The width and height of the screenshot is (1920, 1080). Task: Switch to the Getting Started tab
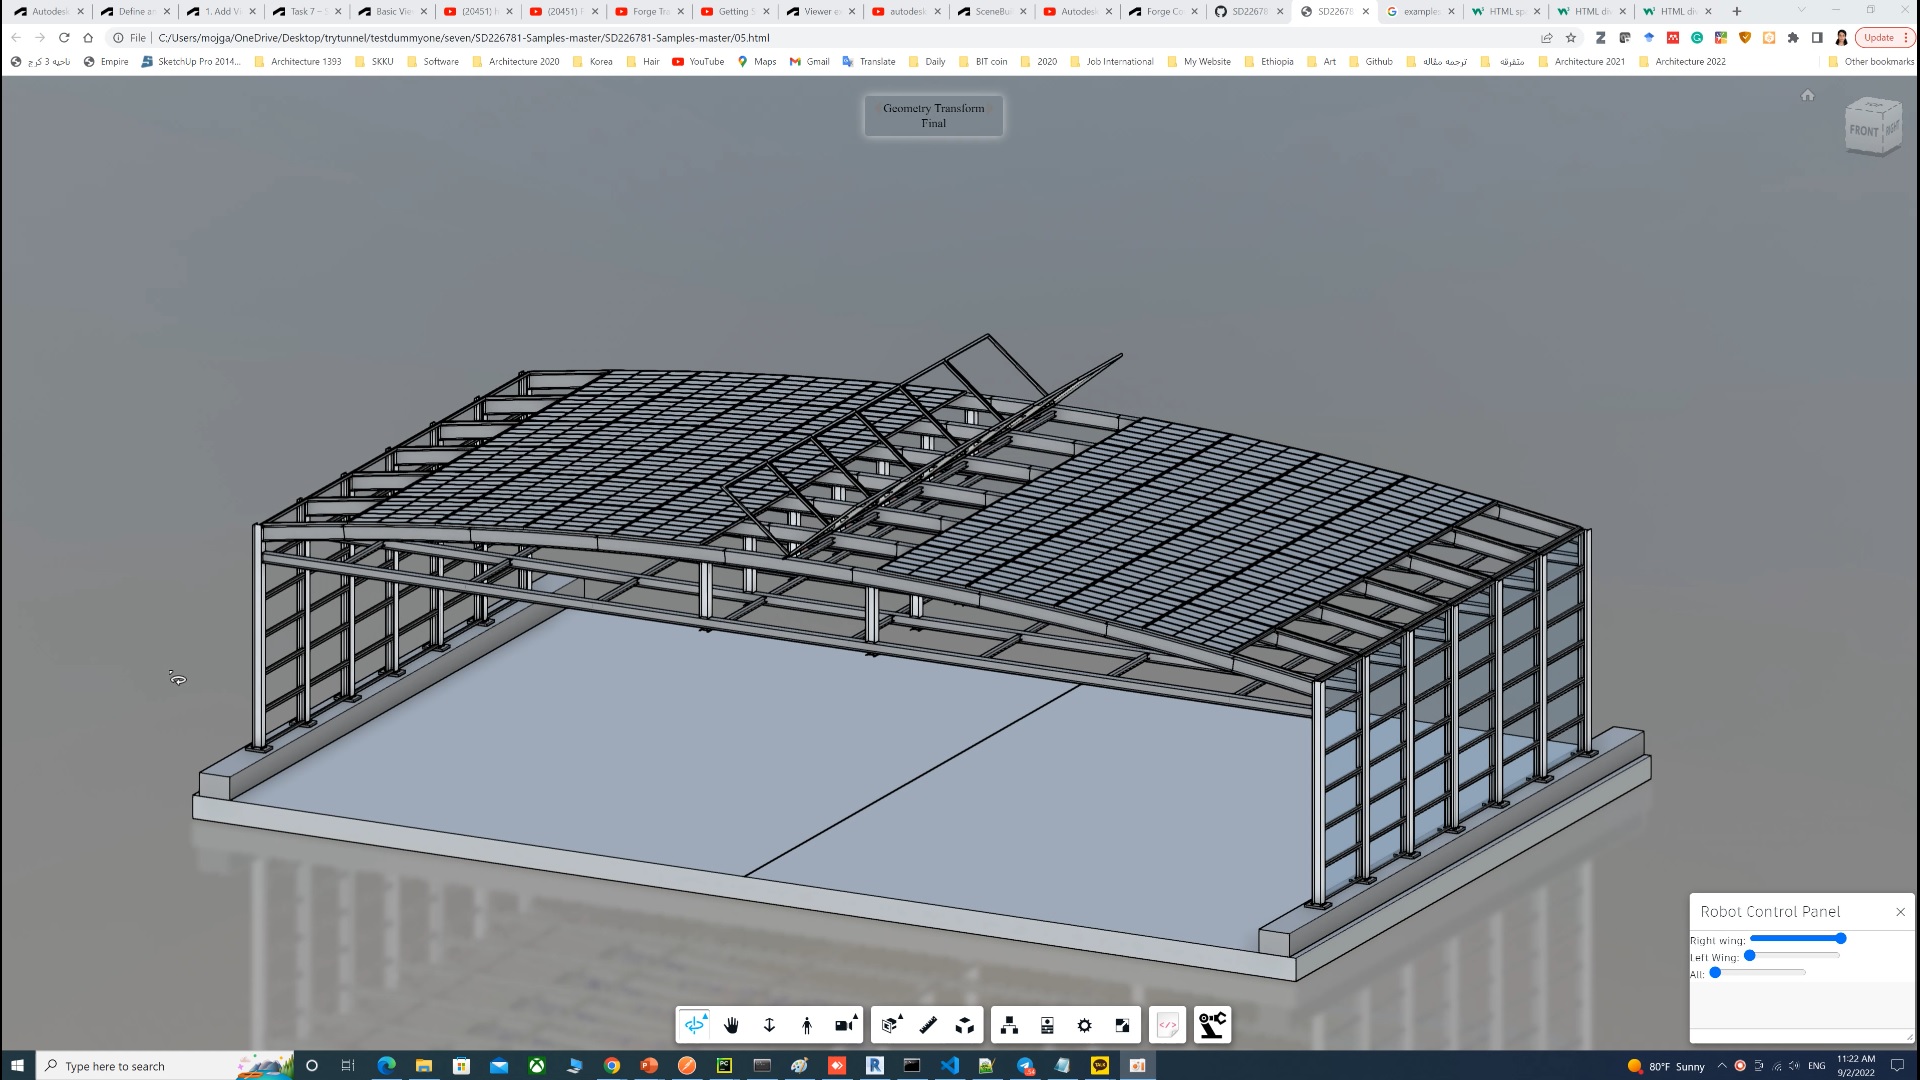click(x=735, y=12)
